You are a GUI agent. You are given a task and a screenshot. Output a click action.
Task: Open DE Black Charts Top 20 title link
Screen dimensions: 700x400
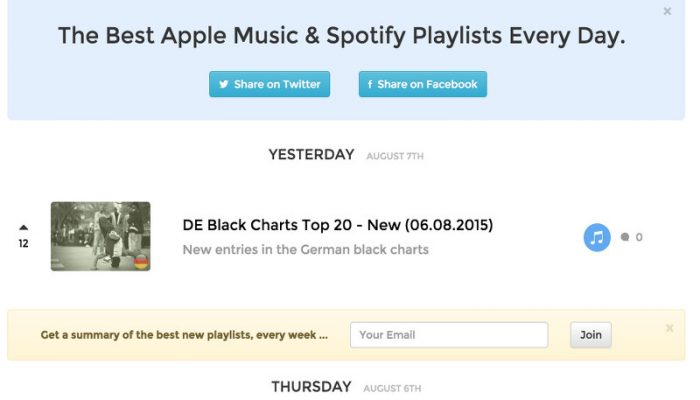[x=338, y=225]
